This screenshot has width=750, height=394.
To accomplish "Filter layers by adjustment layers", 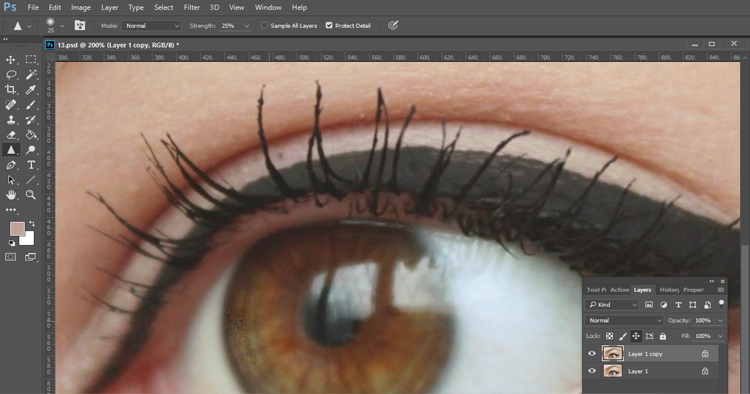I will coord(663,305).
